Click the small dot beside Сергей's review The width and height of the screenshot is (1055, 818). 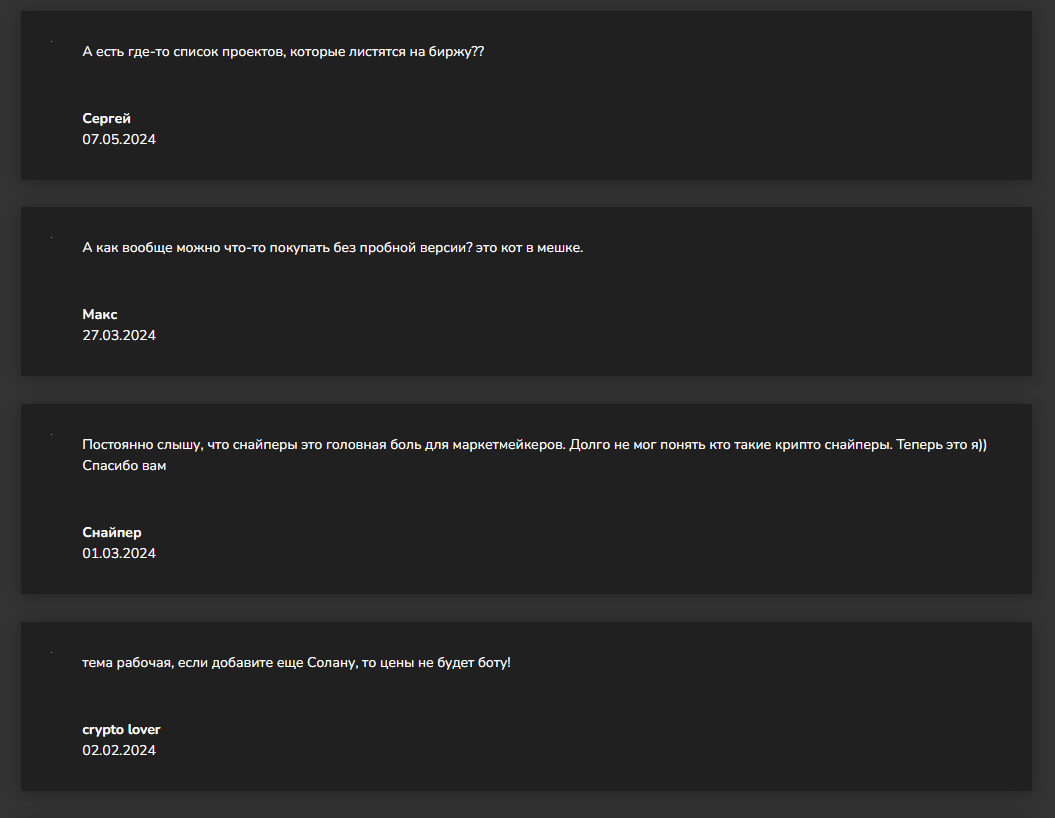(52, 41)
